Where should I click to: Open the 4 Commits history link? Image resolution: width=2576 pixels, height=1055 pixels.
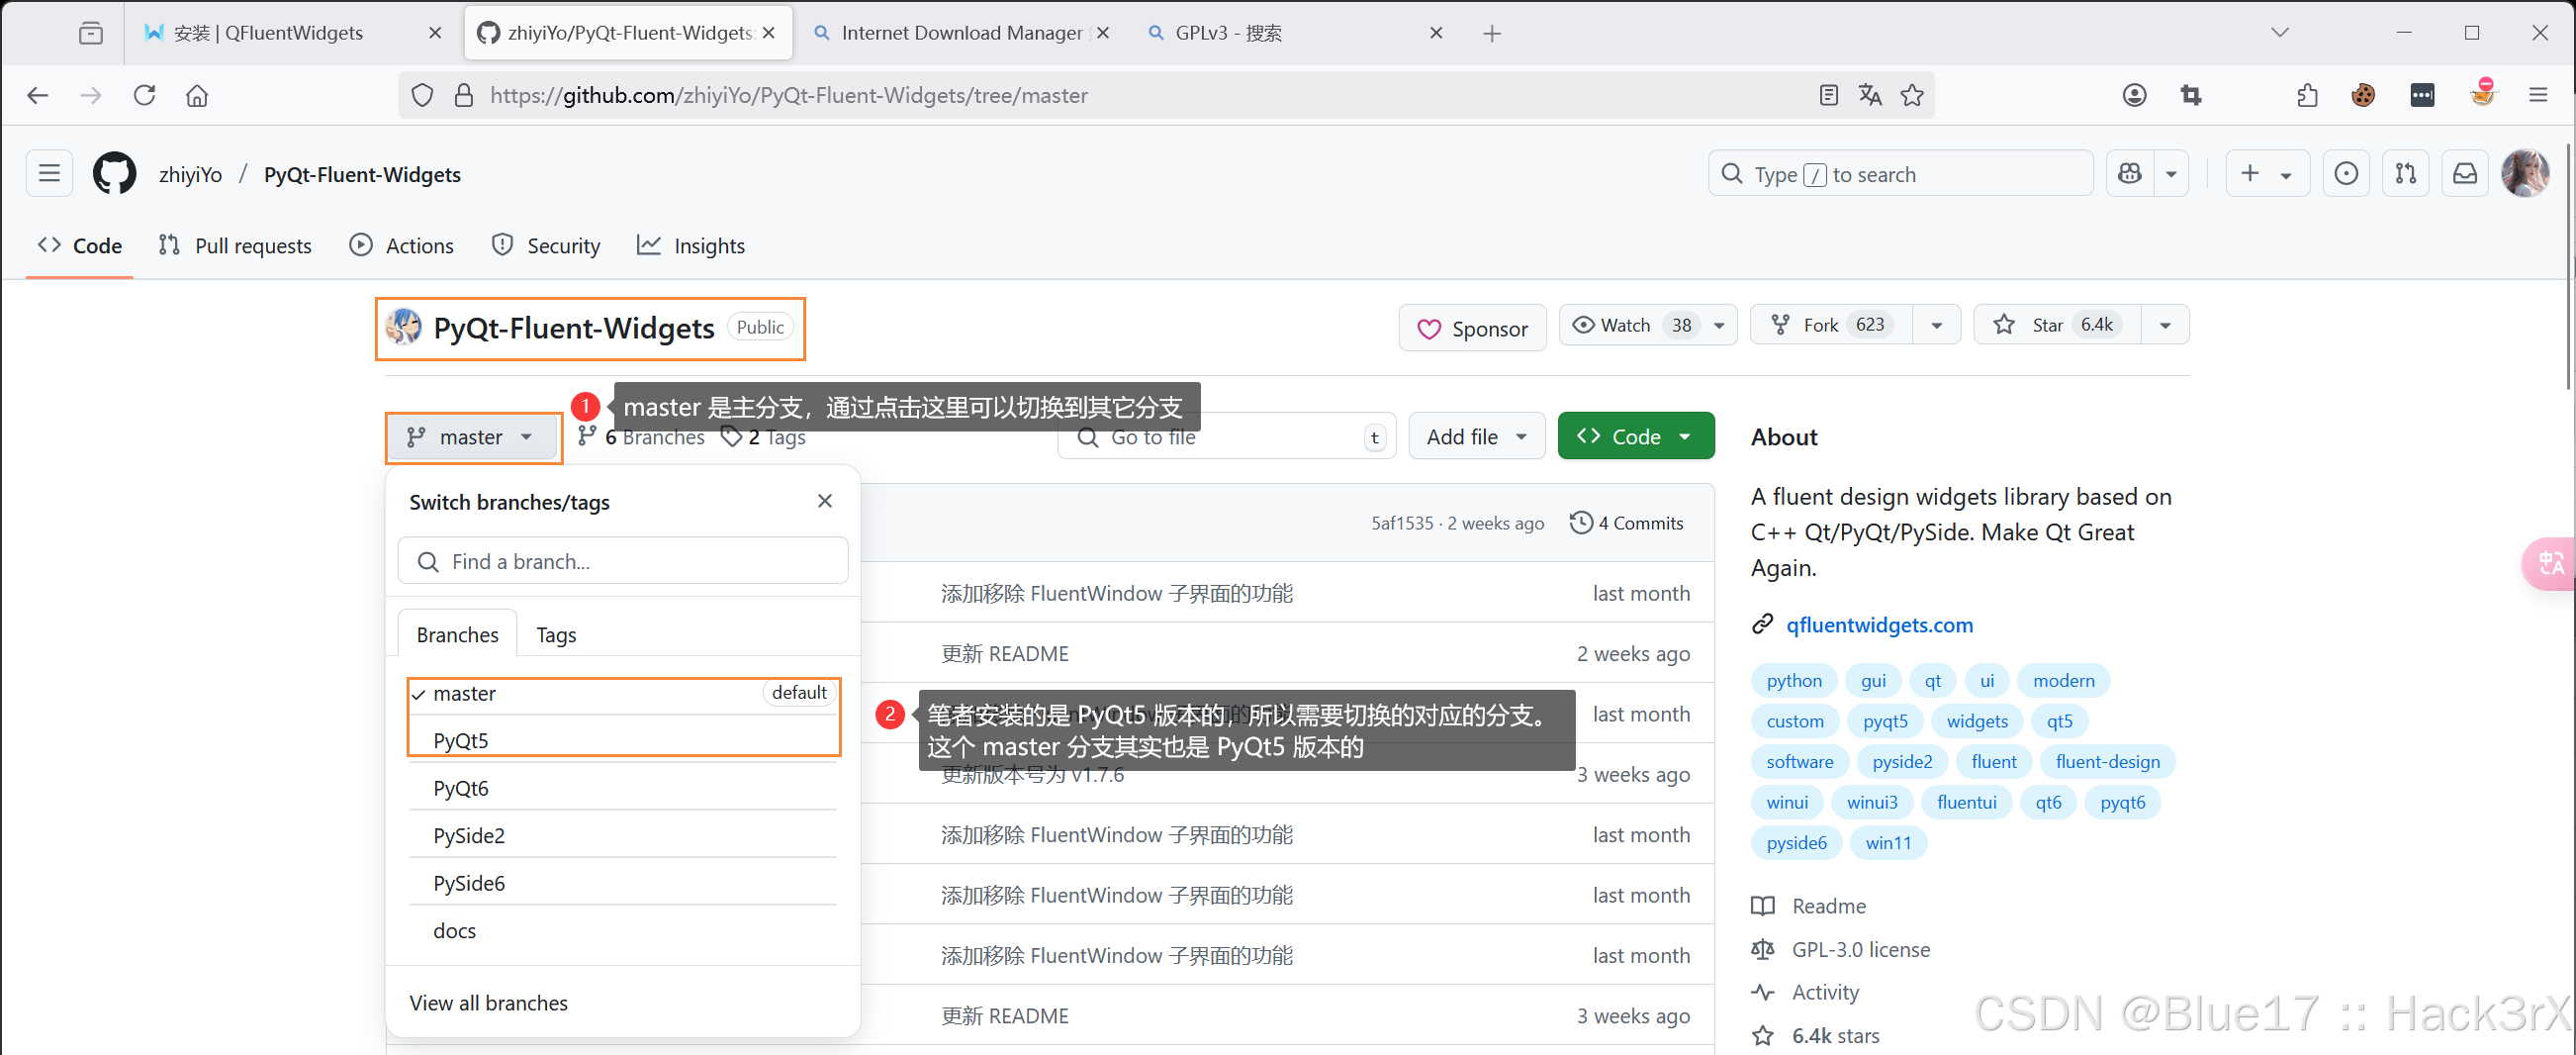point(1627,523)
